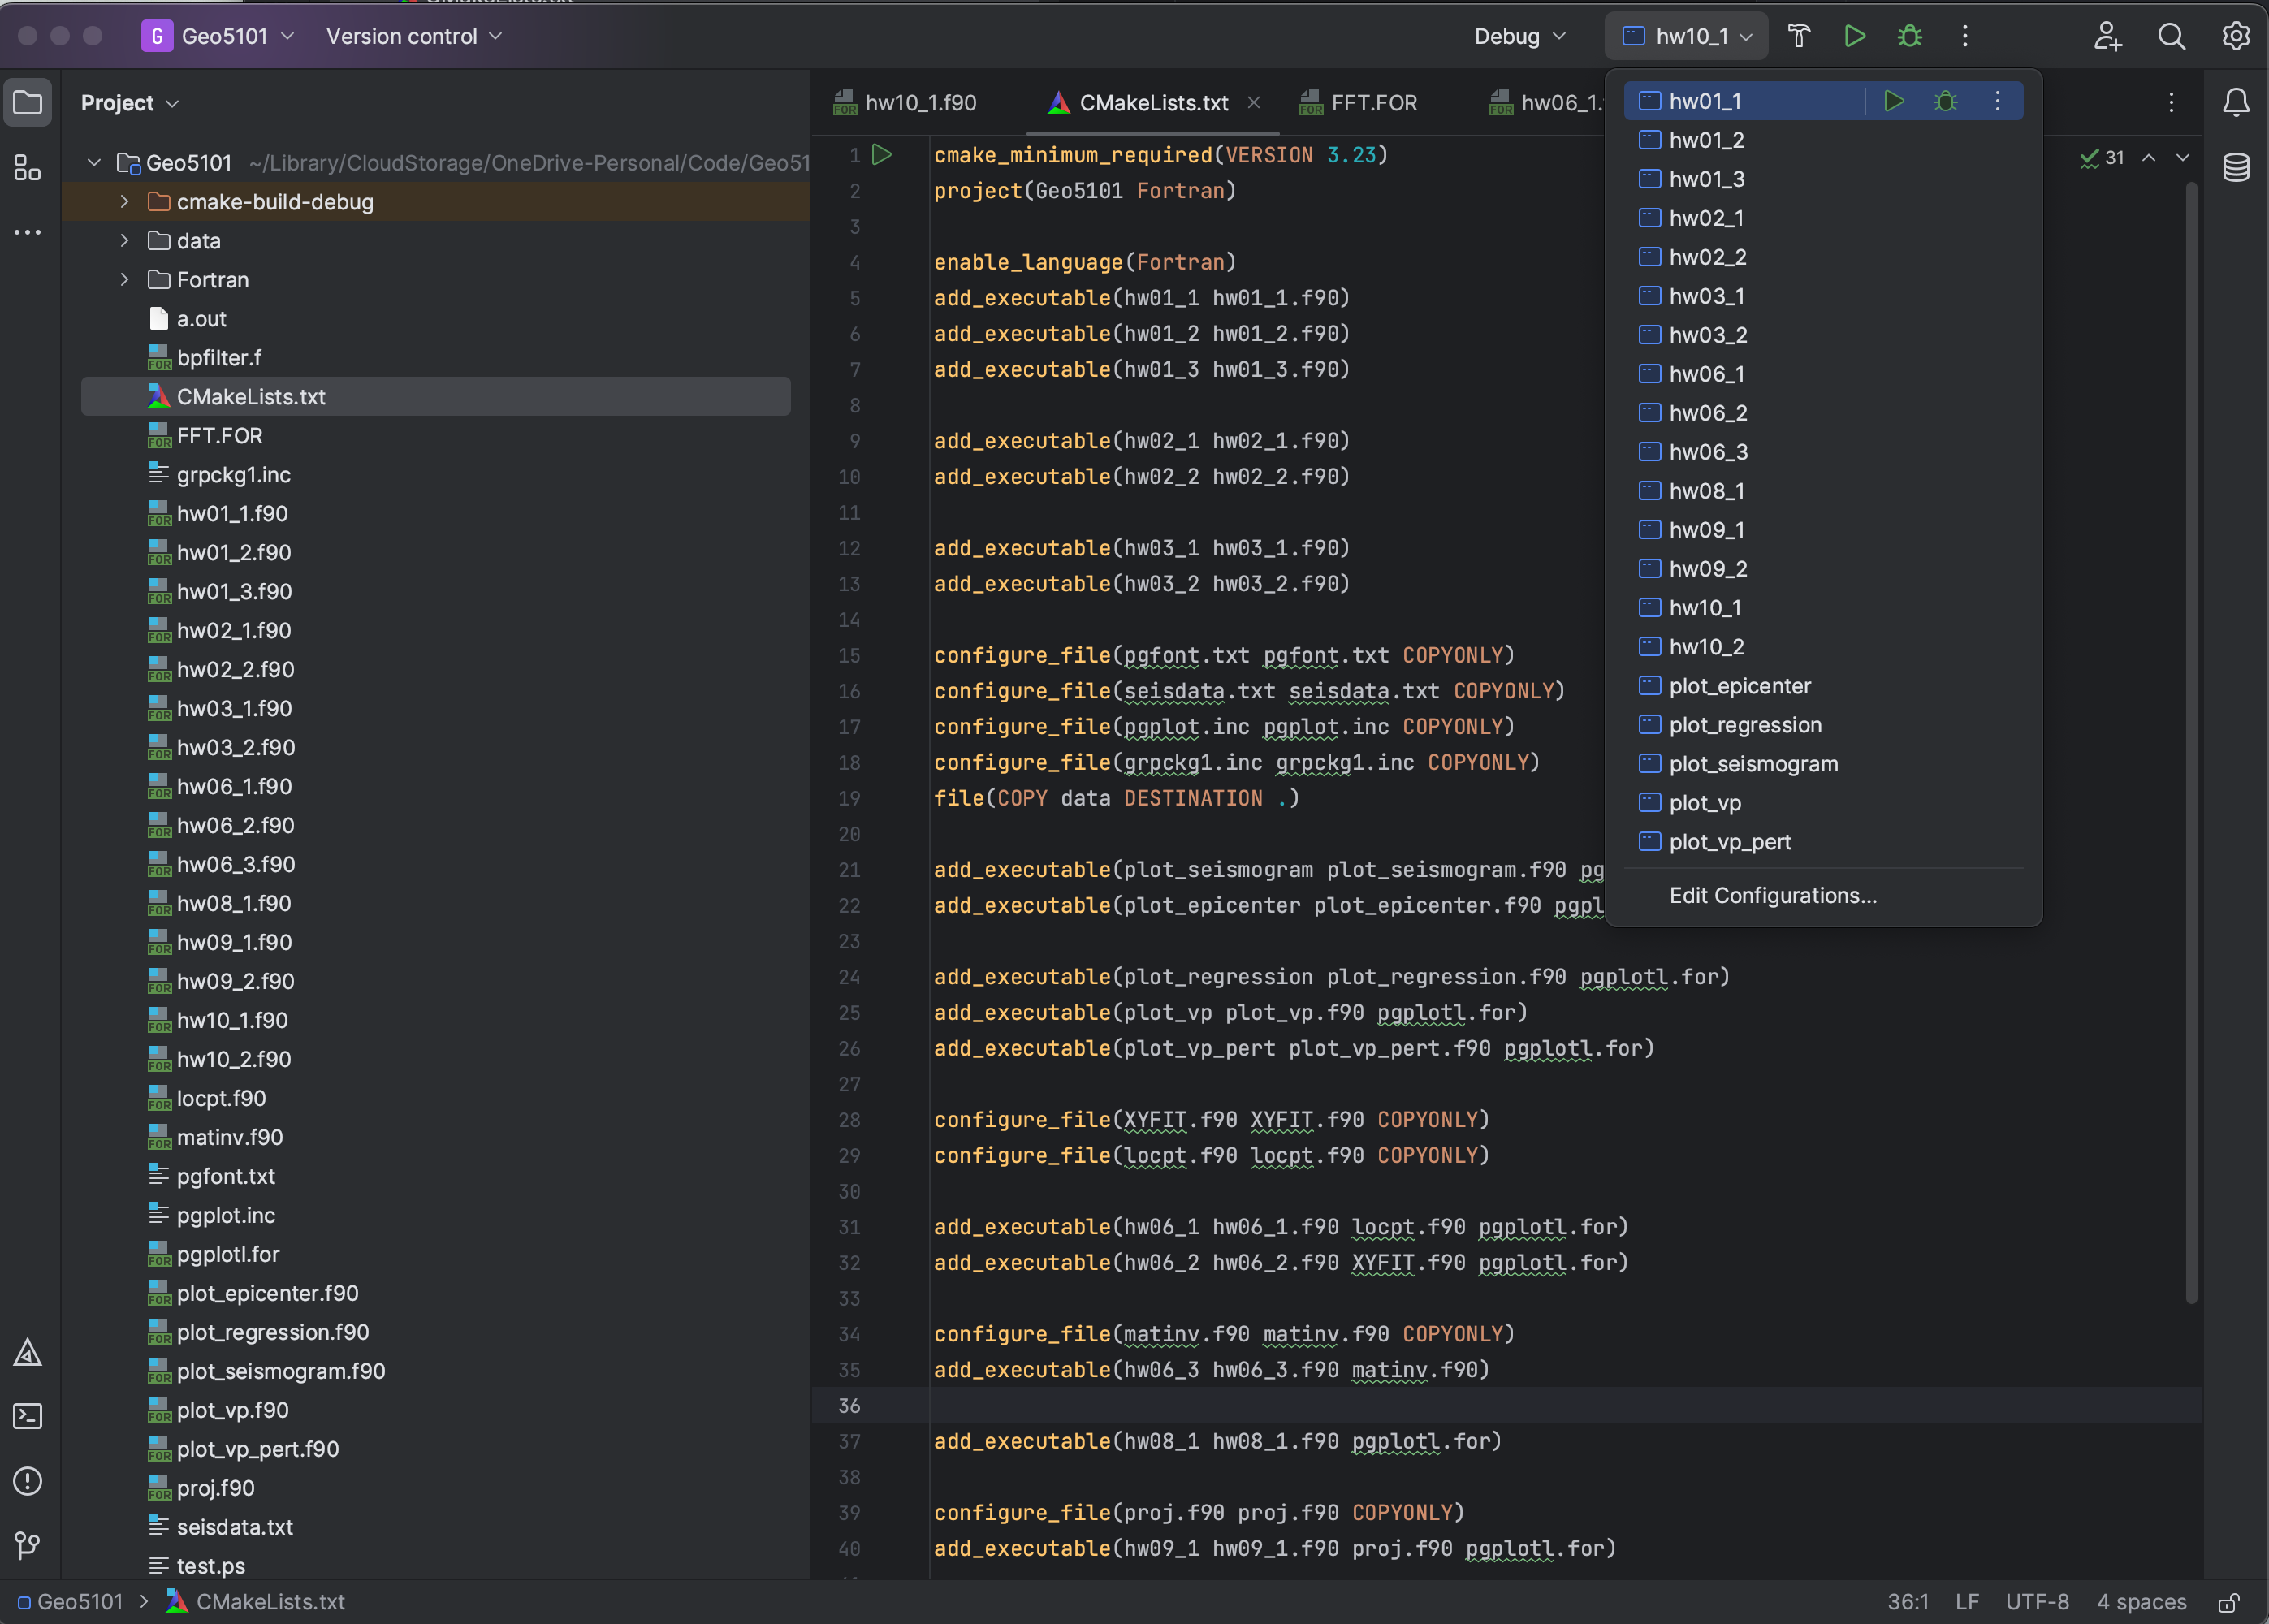Click Edit Configurations... entry
2269x1624 pixels.
pos(1772,895)
